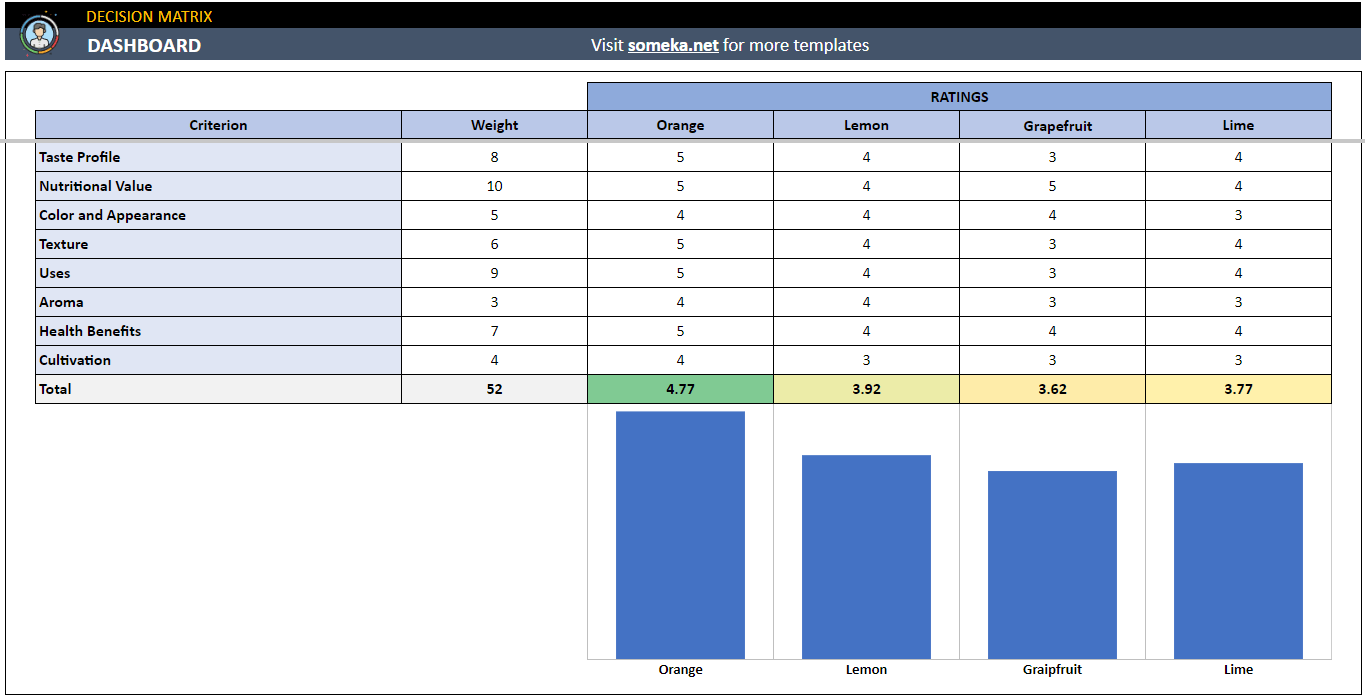Click the Nutritional Value weight cell
The width and height of the screenshot is (1365, 700).
pos(494,186)
